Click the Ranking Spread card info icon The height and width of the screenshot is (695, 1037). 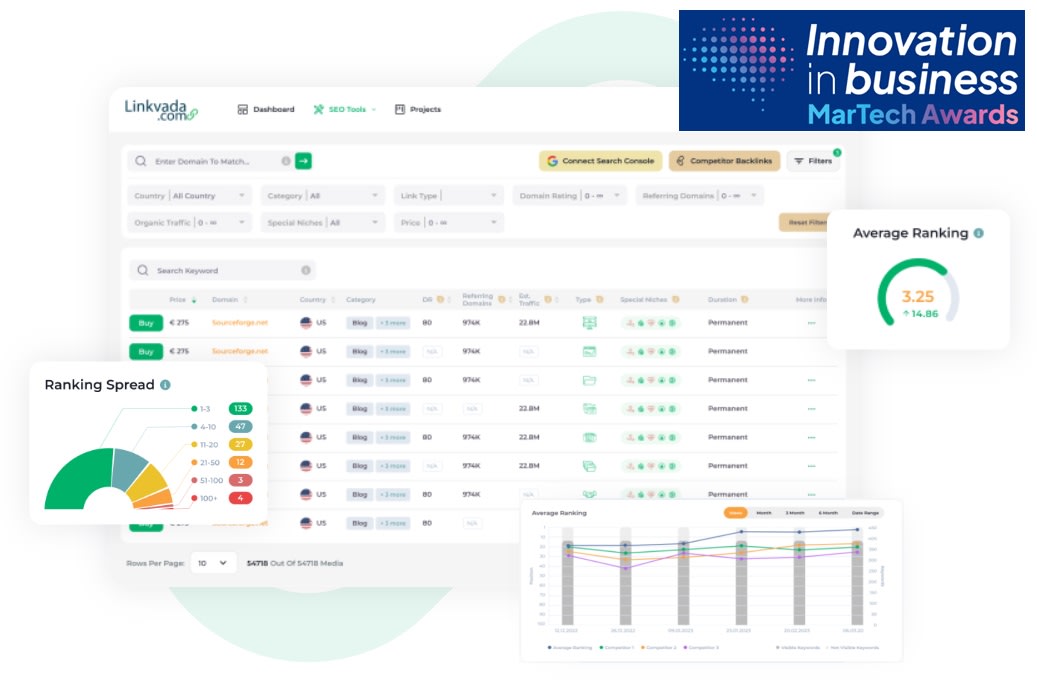click(165, 385)
